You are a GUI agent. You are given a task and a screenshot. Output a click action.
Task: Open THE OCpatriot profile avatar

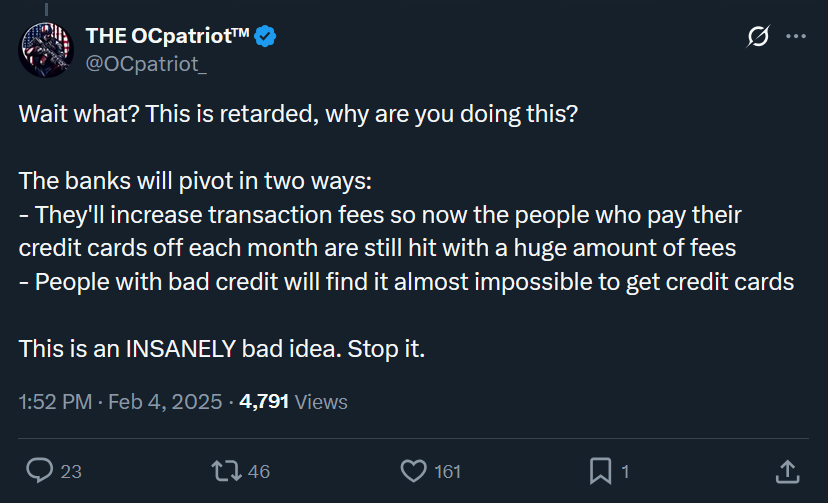coord(46,50)
